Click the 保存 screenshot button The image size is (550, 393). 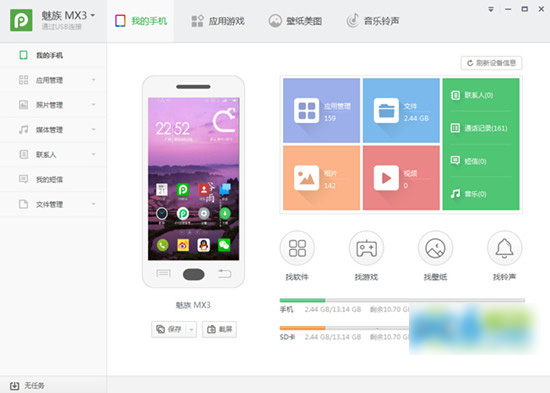[x=169, y=329]
